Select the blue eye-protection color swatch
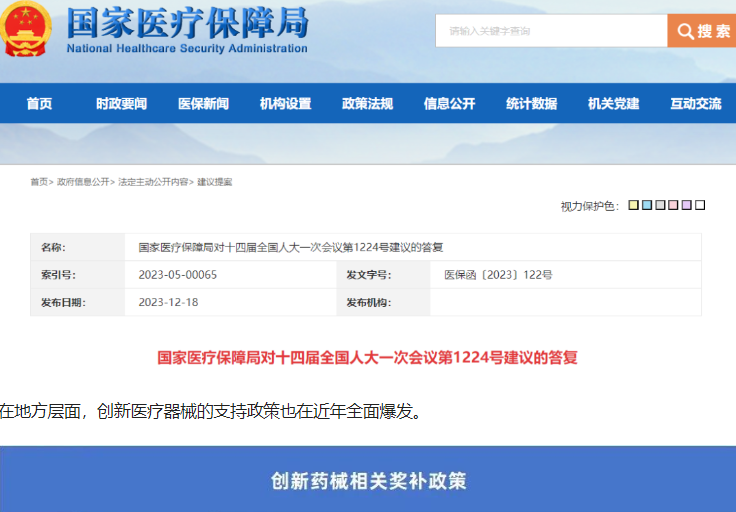 647,205
